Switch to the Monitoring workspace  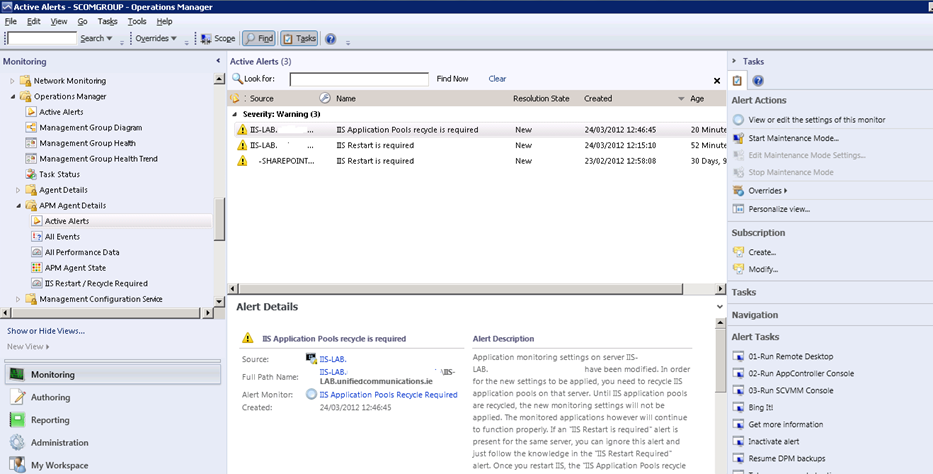tap(113, 375)
